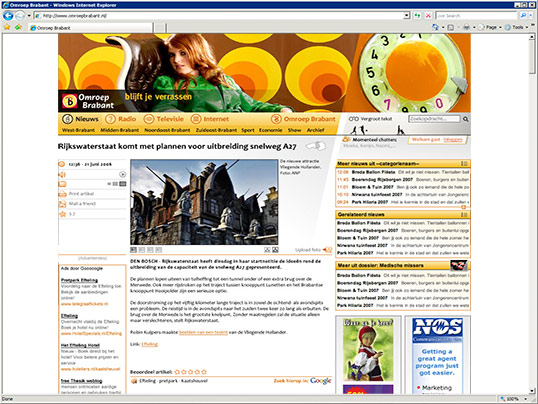Play the article audio clip
Viewport: 538px width, 404px height.
(x=122, y=174)
